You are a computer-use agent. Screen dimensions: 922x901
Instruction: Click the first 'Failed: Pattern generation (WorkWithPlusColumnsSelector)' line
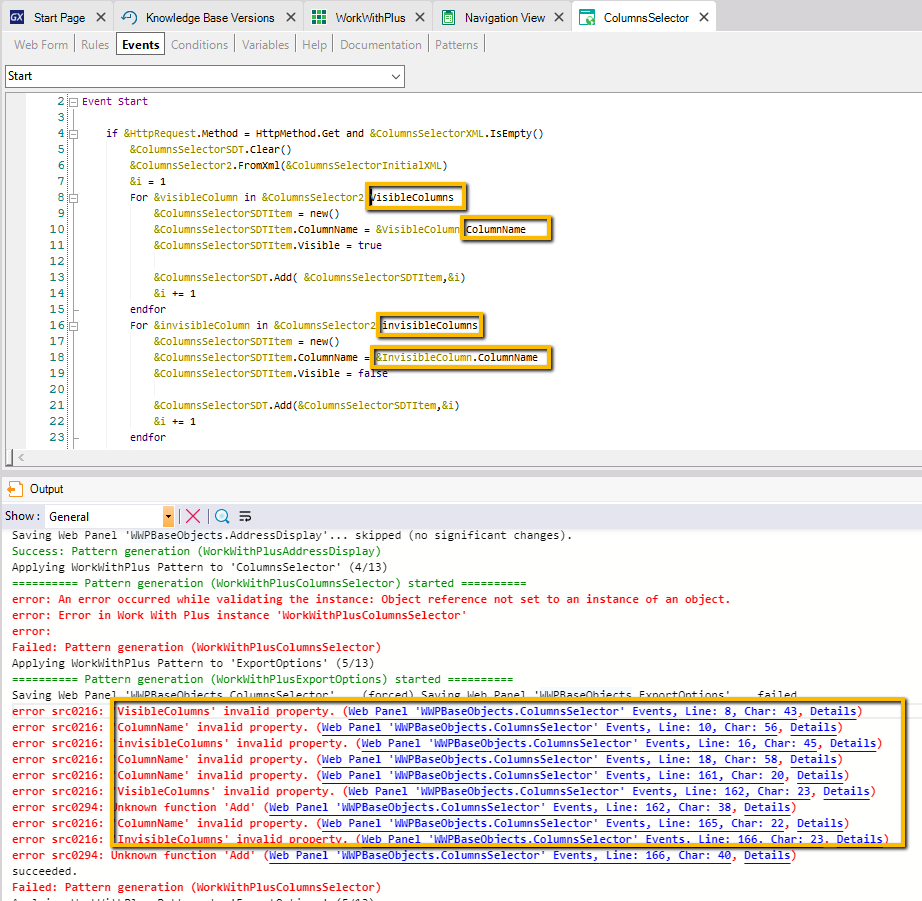click(x=196, y=647)
